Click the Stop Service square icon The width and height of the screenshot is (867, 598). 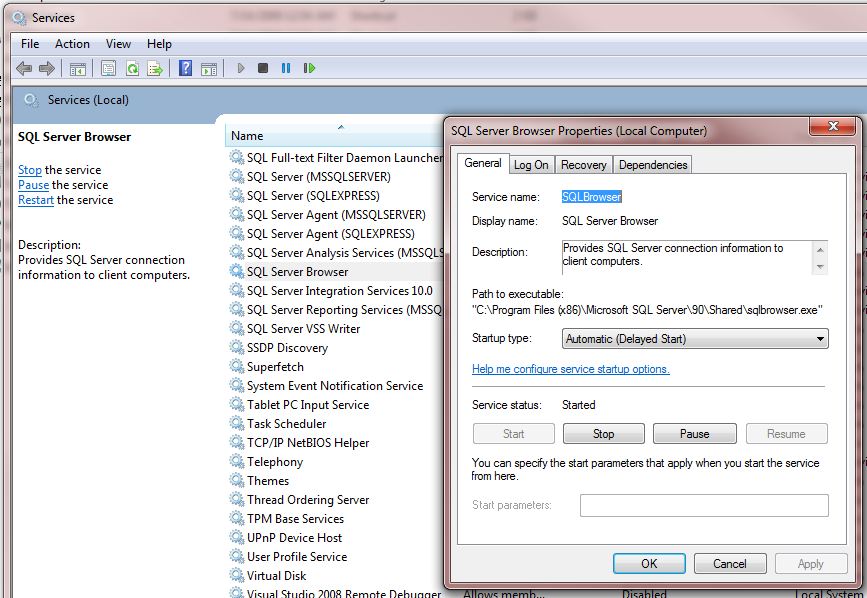pyautogui.click(x=263, y=68)
